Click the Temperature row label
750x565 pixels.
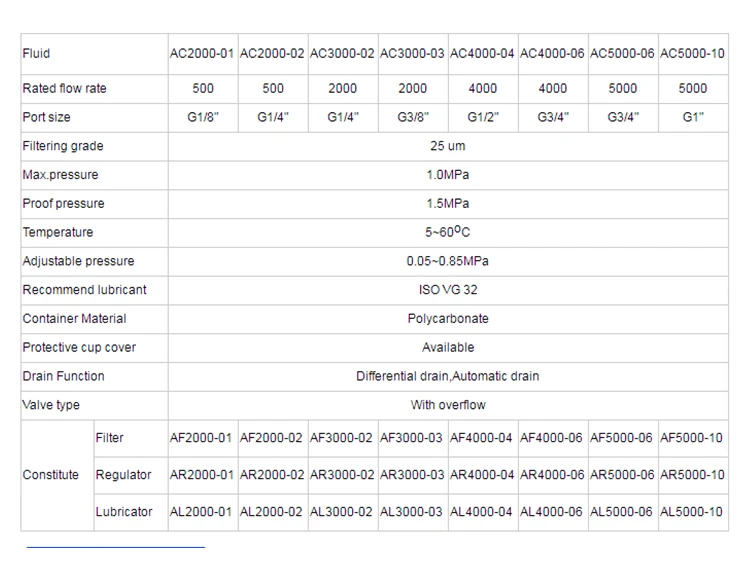pos(58,232)
